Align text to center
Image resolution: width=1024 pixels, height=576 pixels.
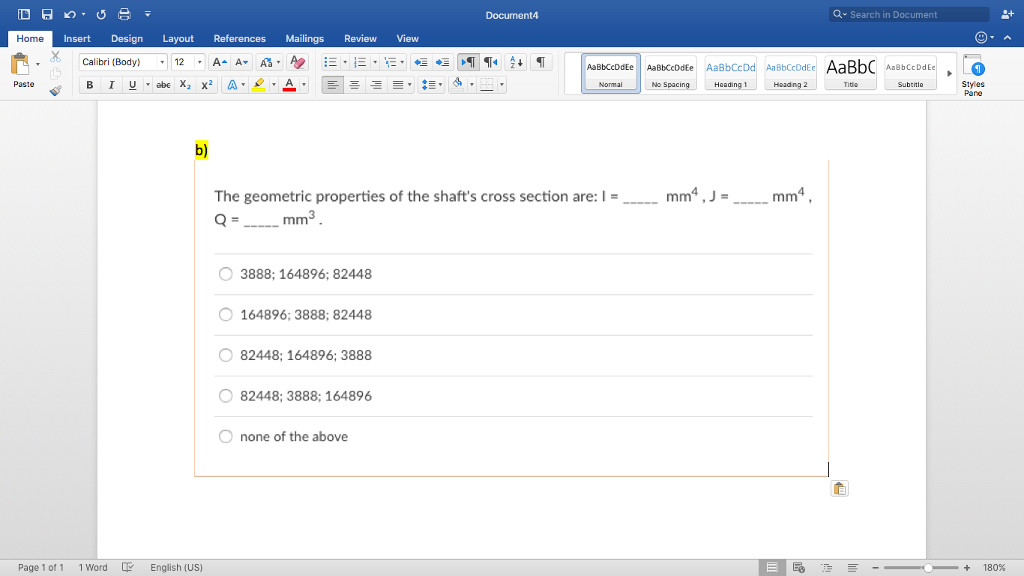(354, 85)
